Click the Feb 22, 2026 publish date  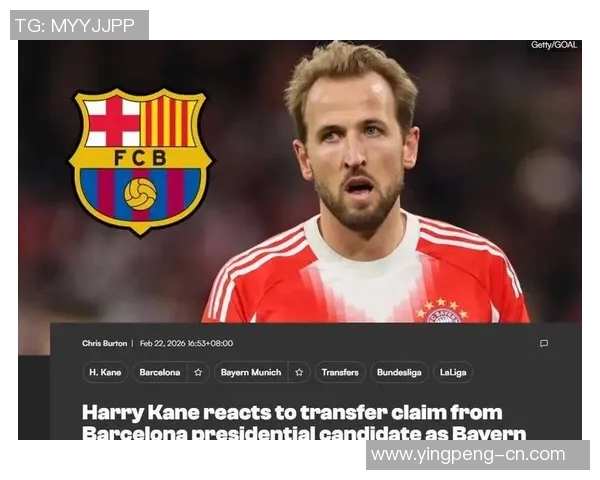[186, 343]
